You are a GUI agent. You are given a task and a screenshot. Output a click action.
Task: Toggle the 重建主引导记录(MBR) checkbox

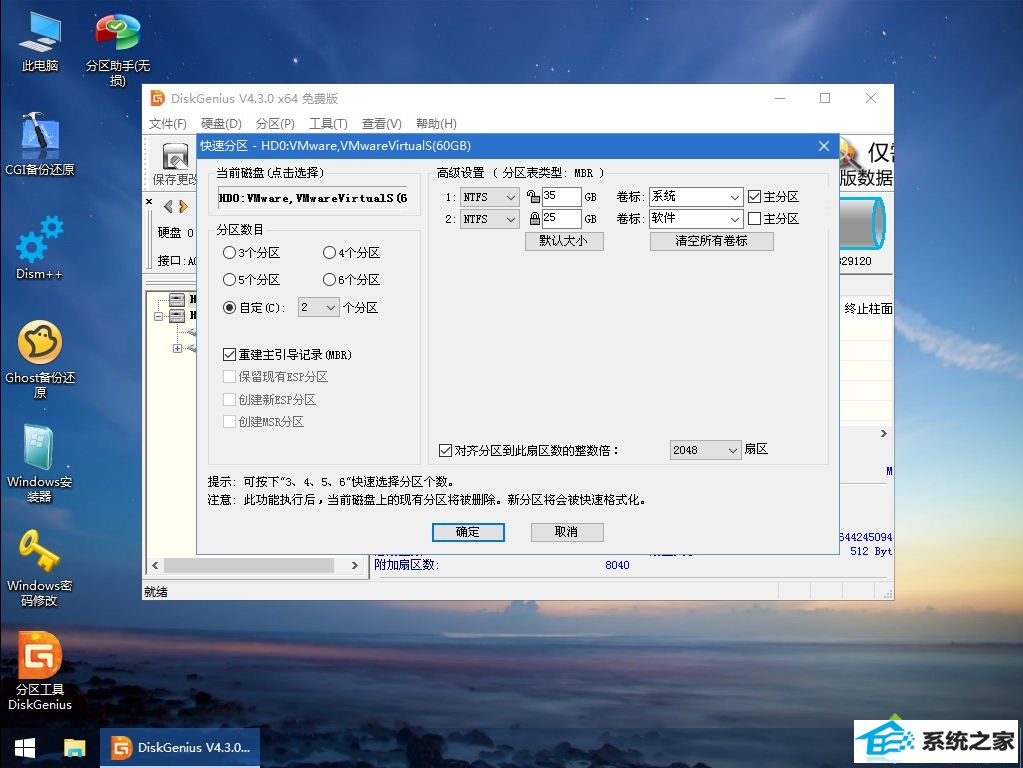[229, 354]
